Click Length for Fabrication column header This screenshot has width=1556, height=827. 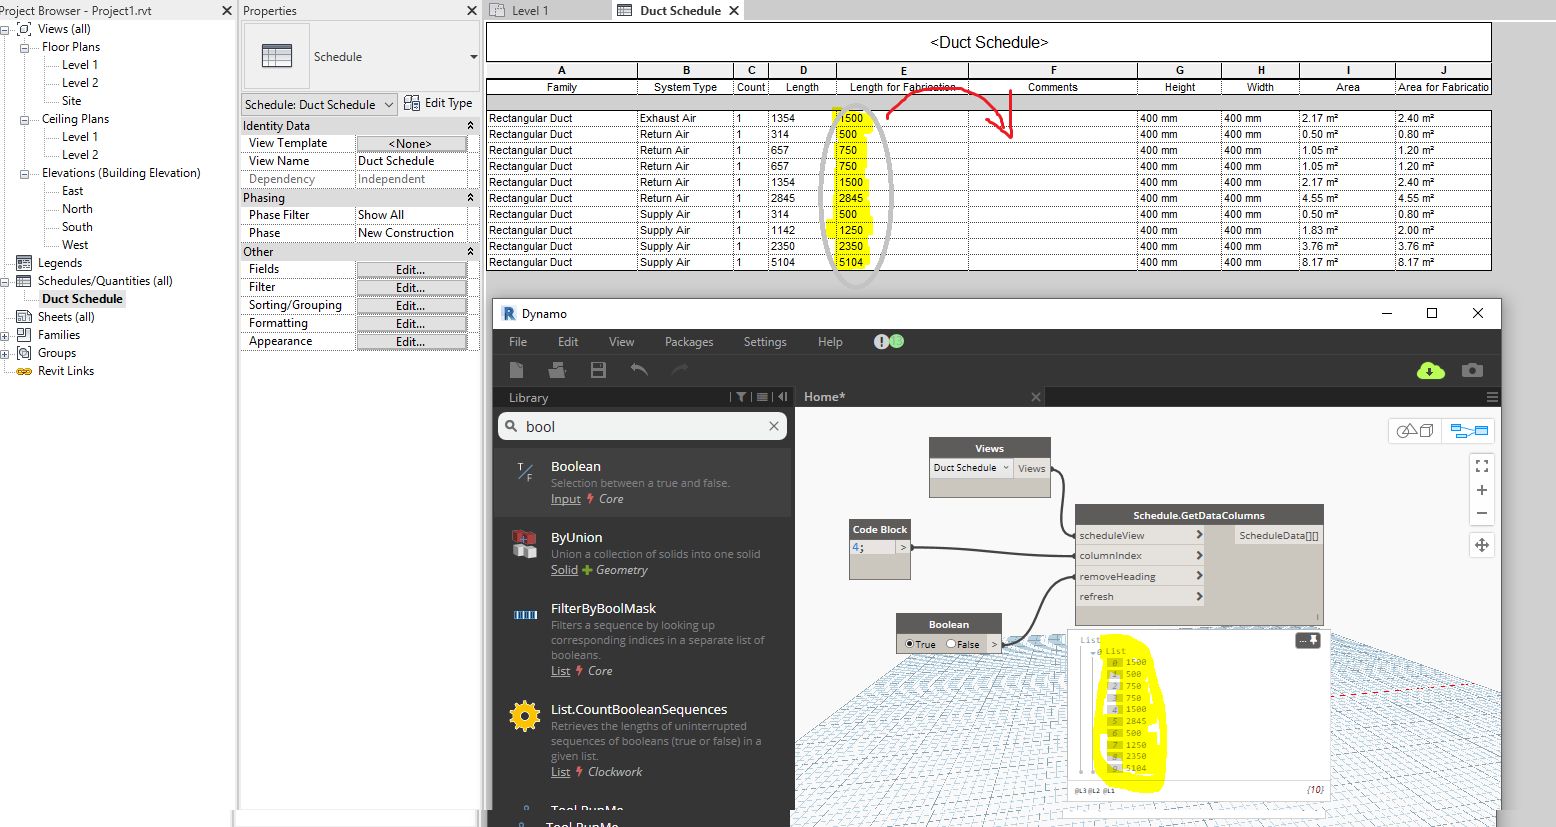[x=902, y=87]
